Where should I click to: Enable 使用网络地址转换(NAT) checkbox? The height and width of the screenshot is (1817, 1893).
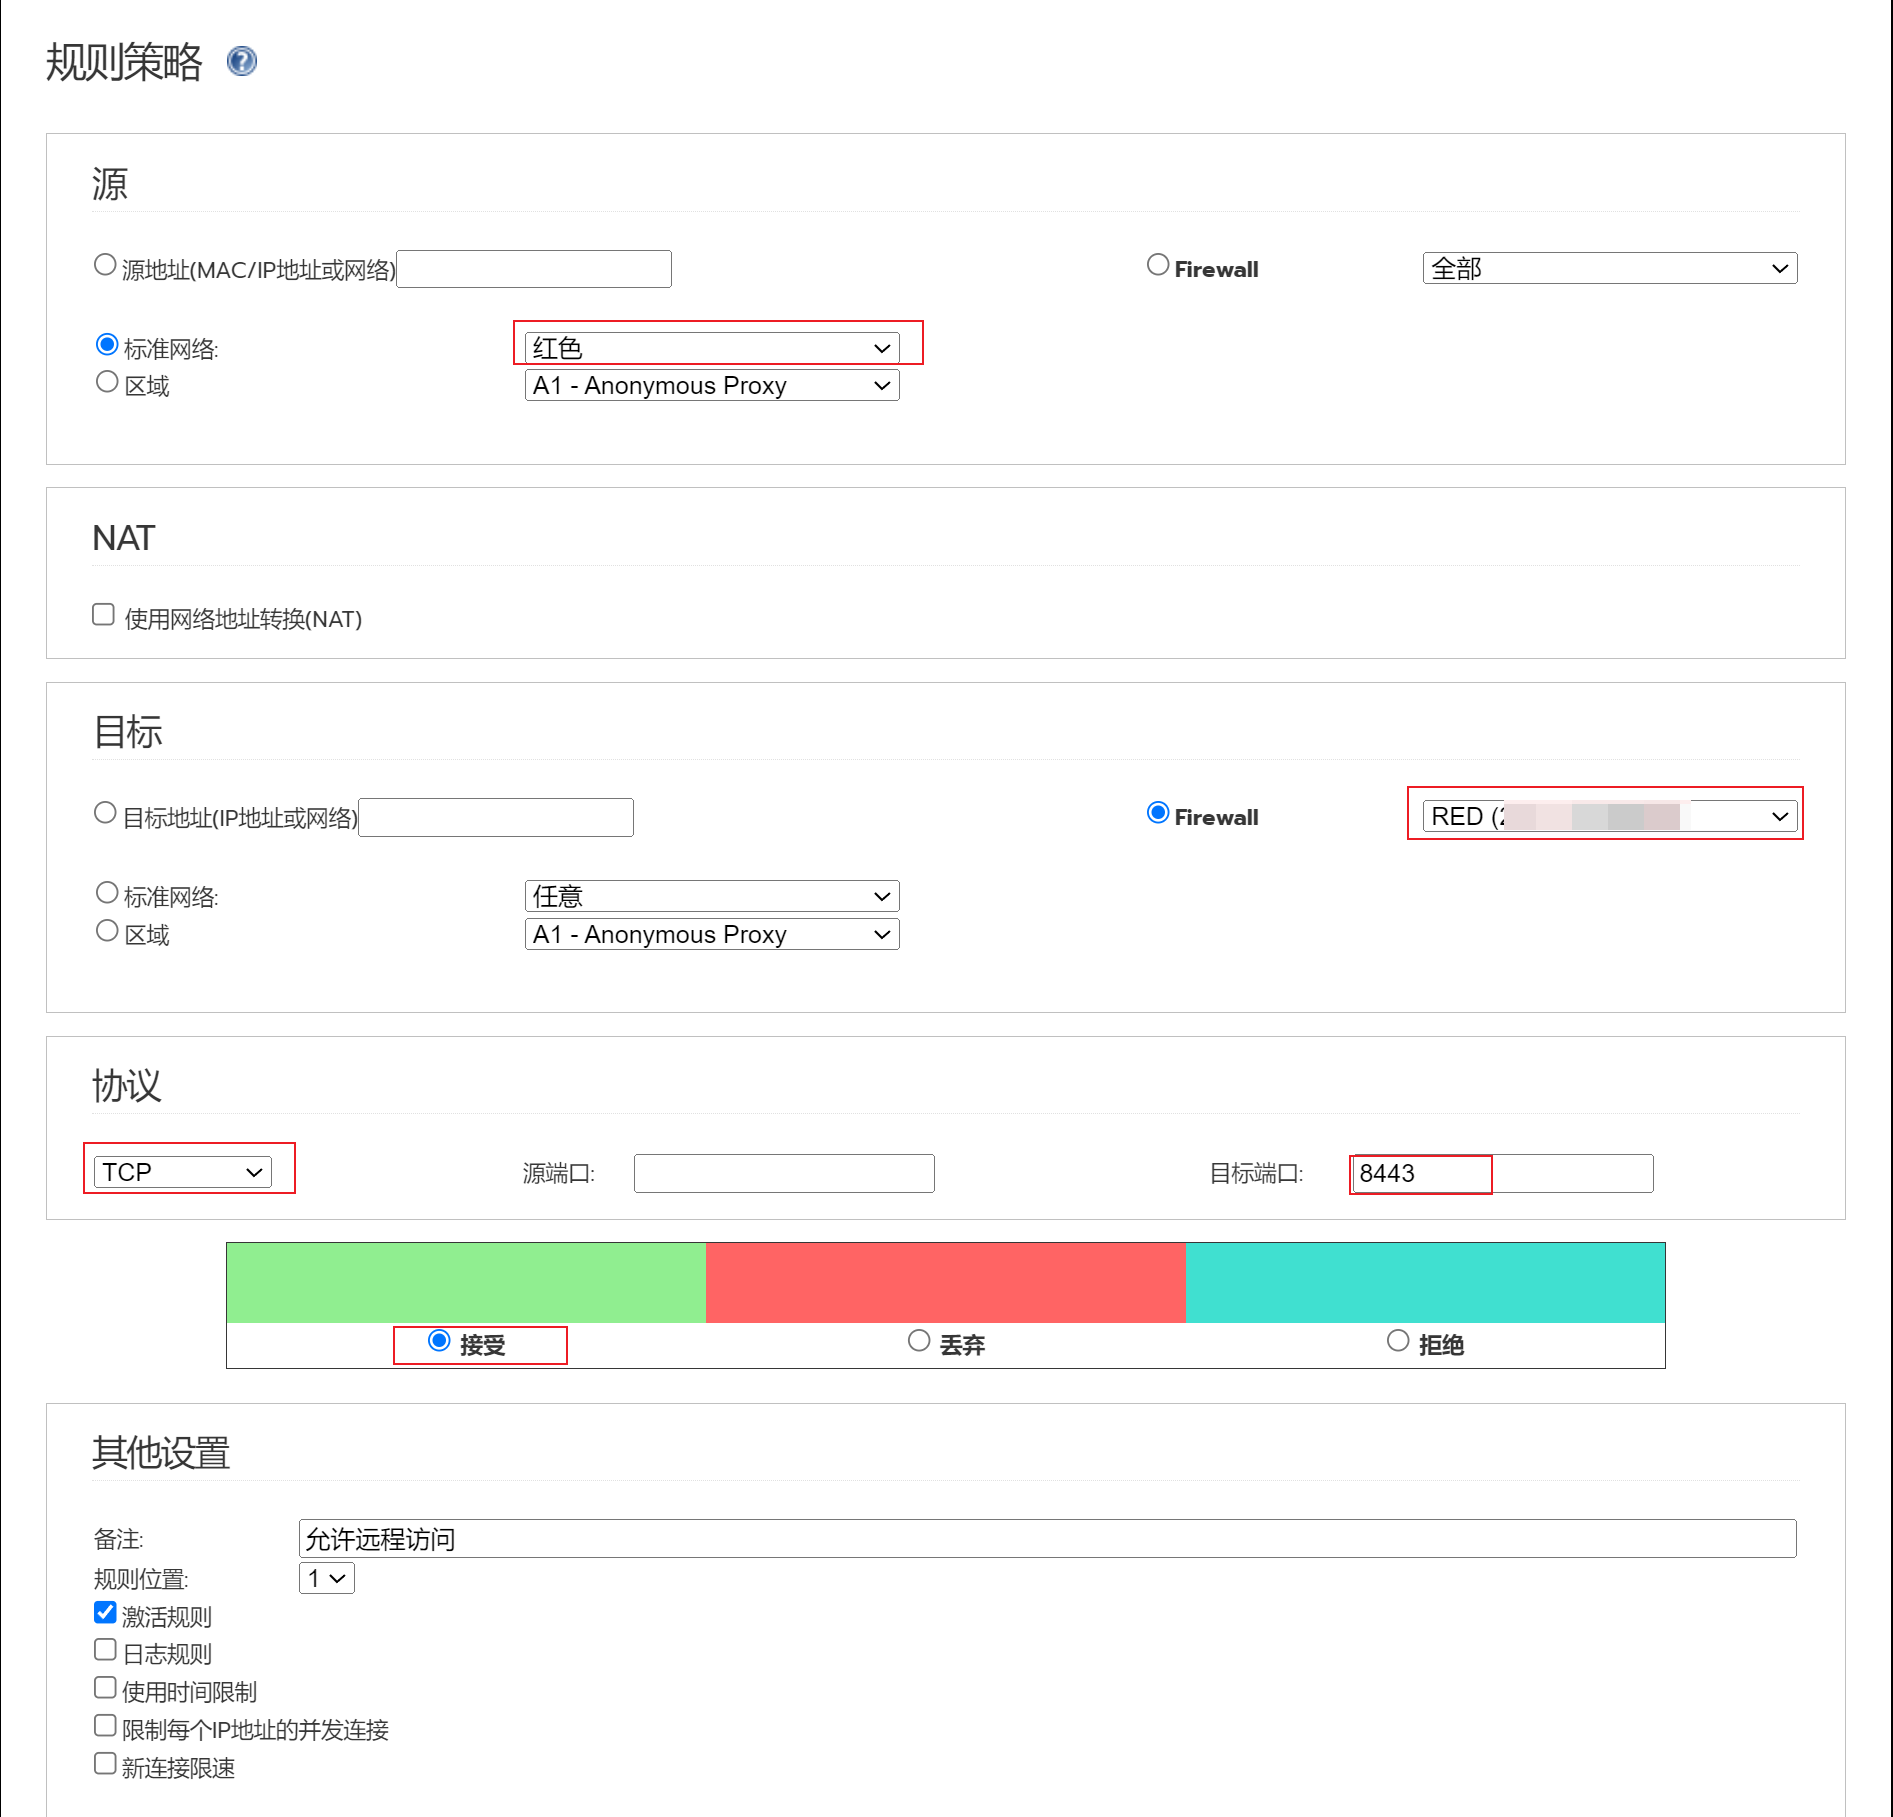[x=104, y=614]
